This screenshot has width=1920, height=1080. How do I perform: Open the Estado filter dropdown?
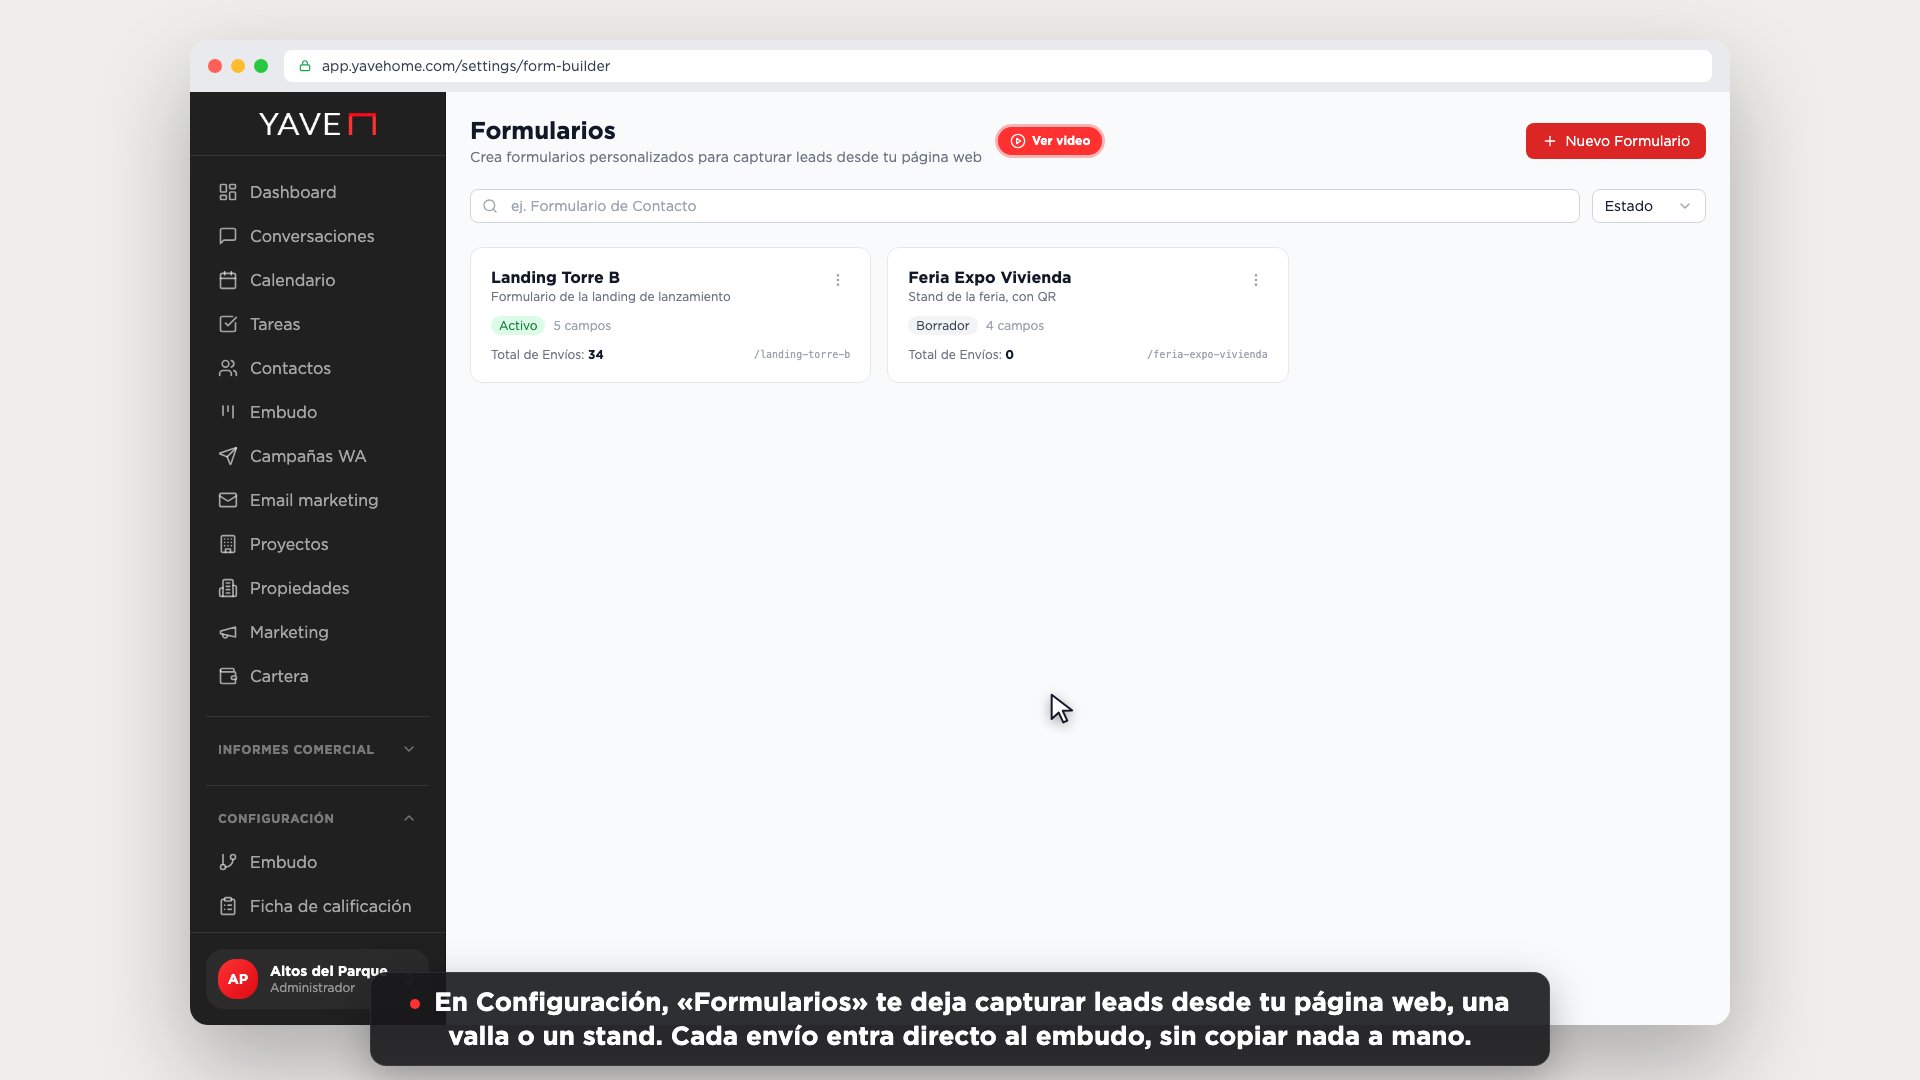coord(1648,206)
